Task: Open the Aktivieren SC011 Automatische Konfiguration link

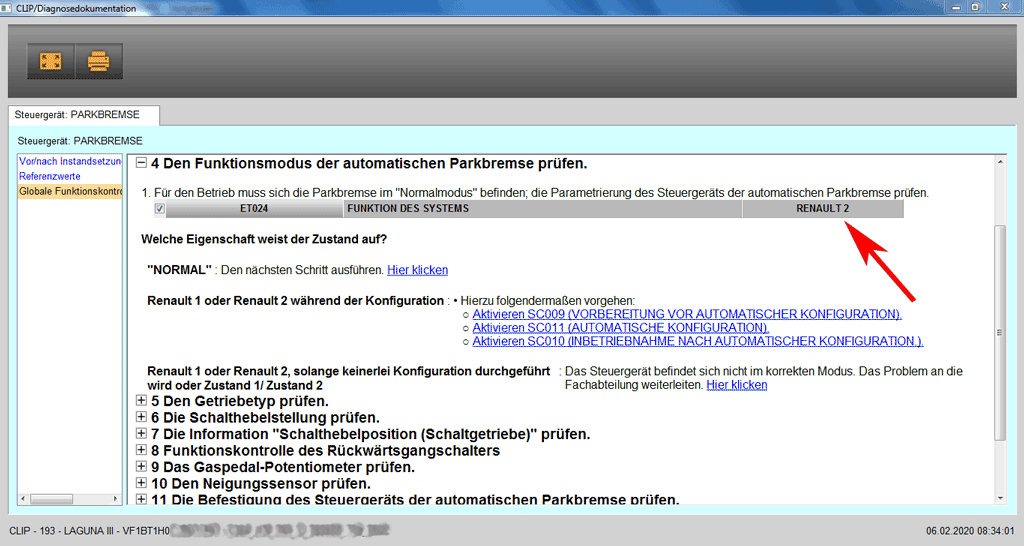Action: tap(620, 328)
